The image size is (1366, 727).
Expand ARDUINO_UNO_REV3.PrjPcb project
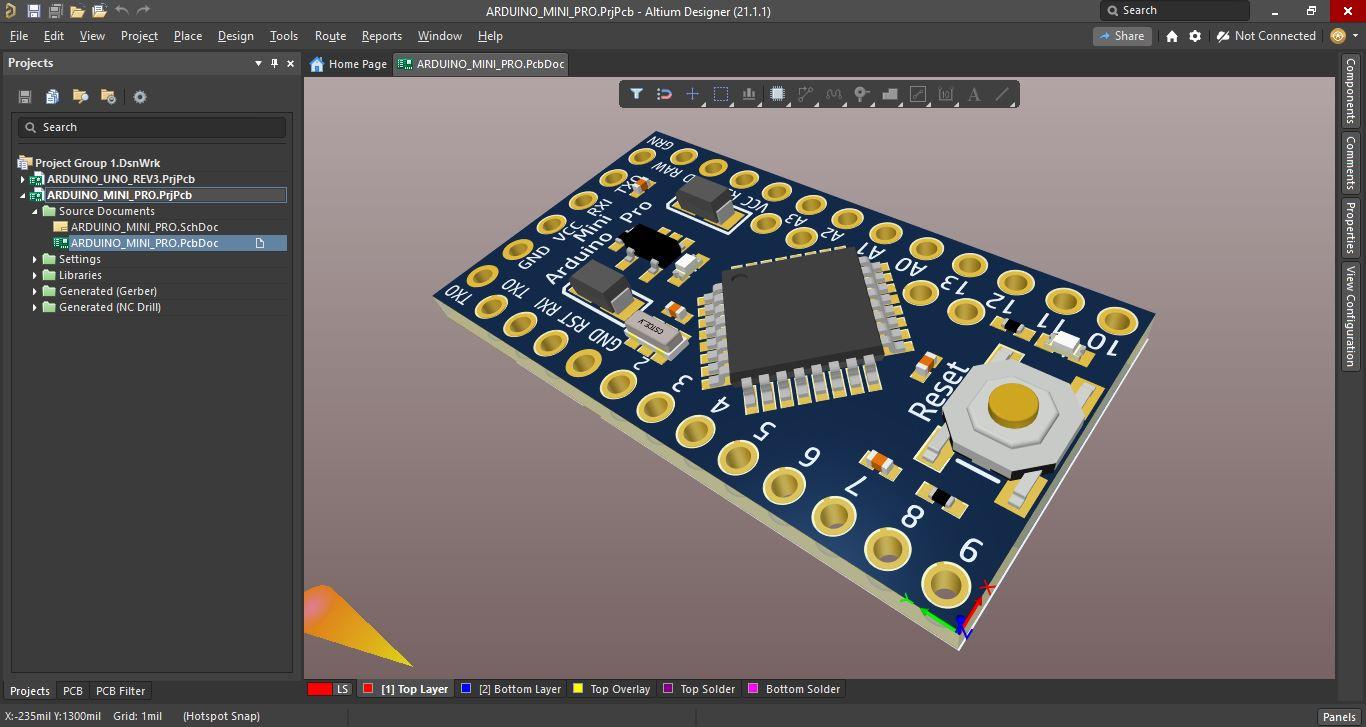23,179
